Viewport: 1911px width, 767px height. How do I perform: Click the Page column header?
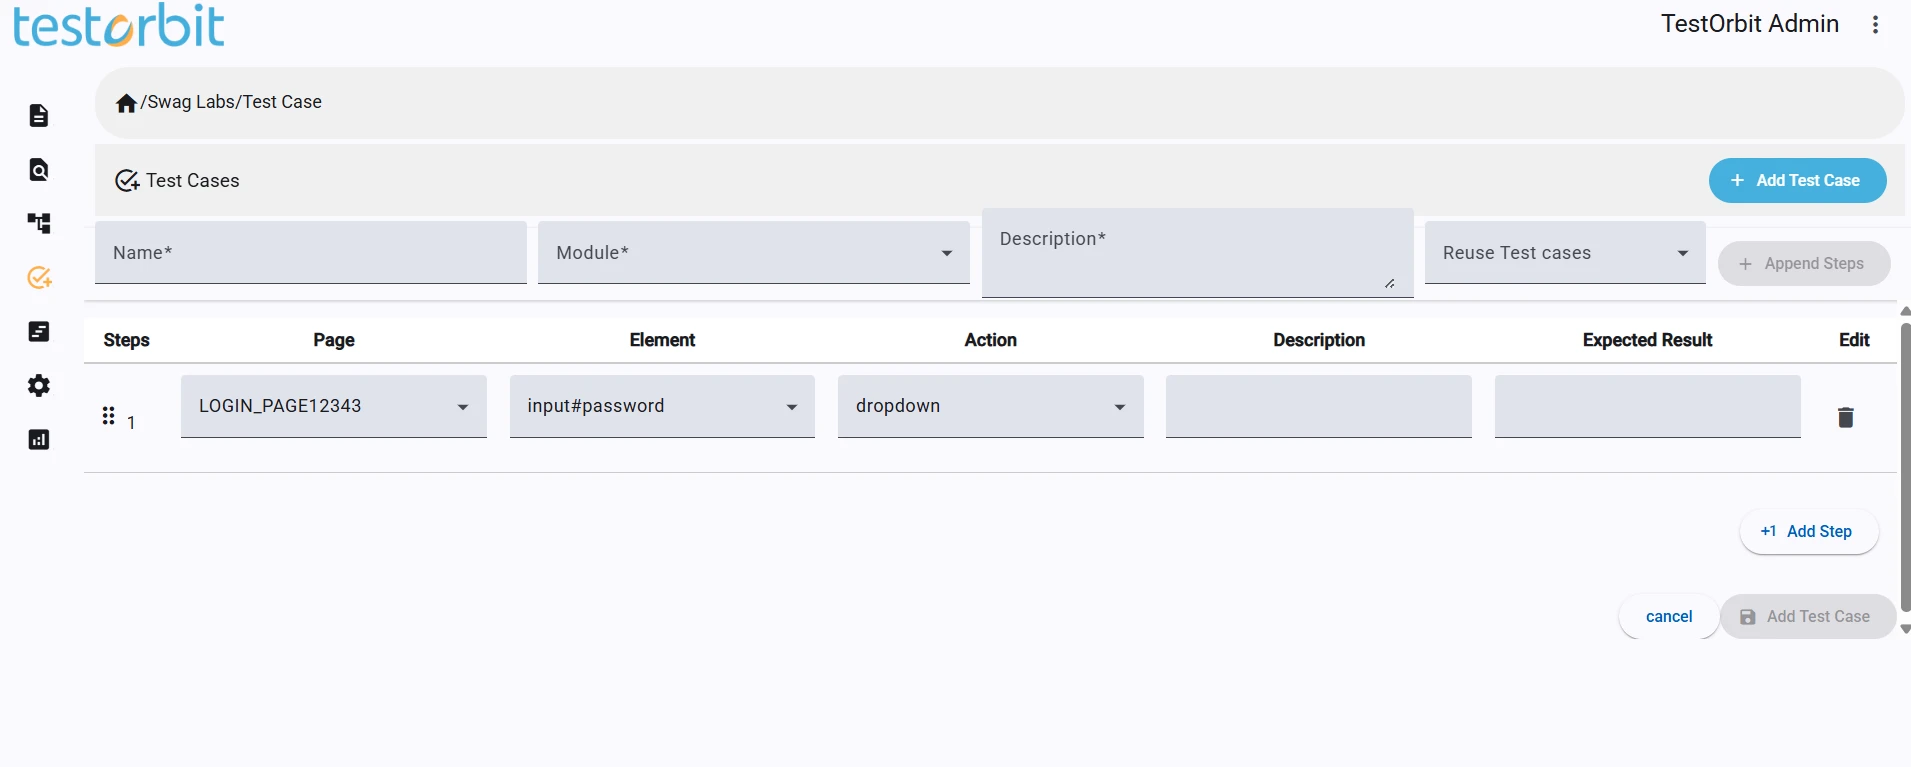pos(334,340)
